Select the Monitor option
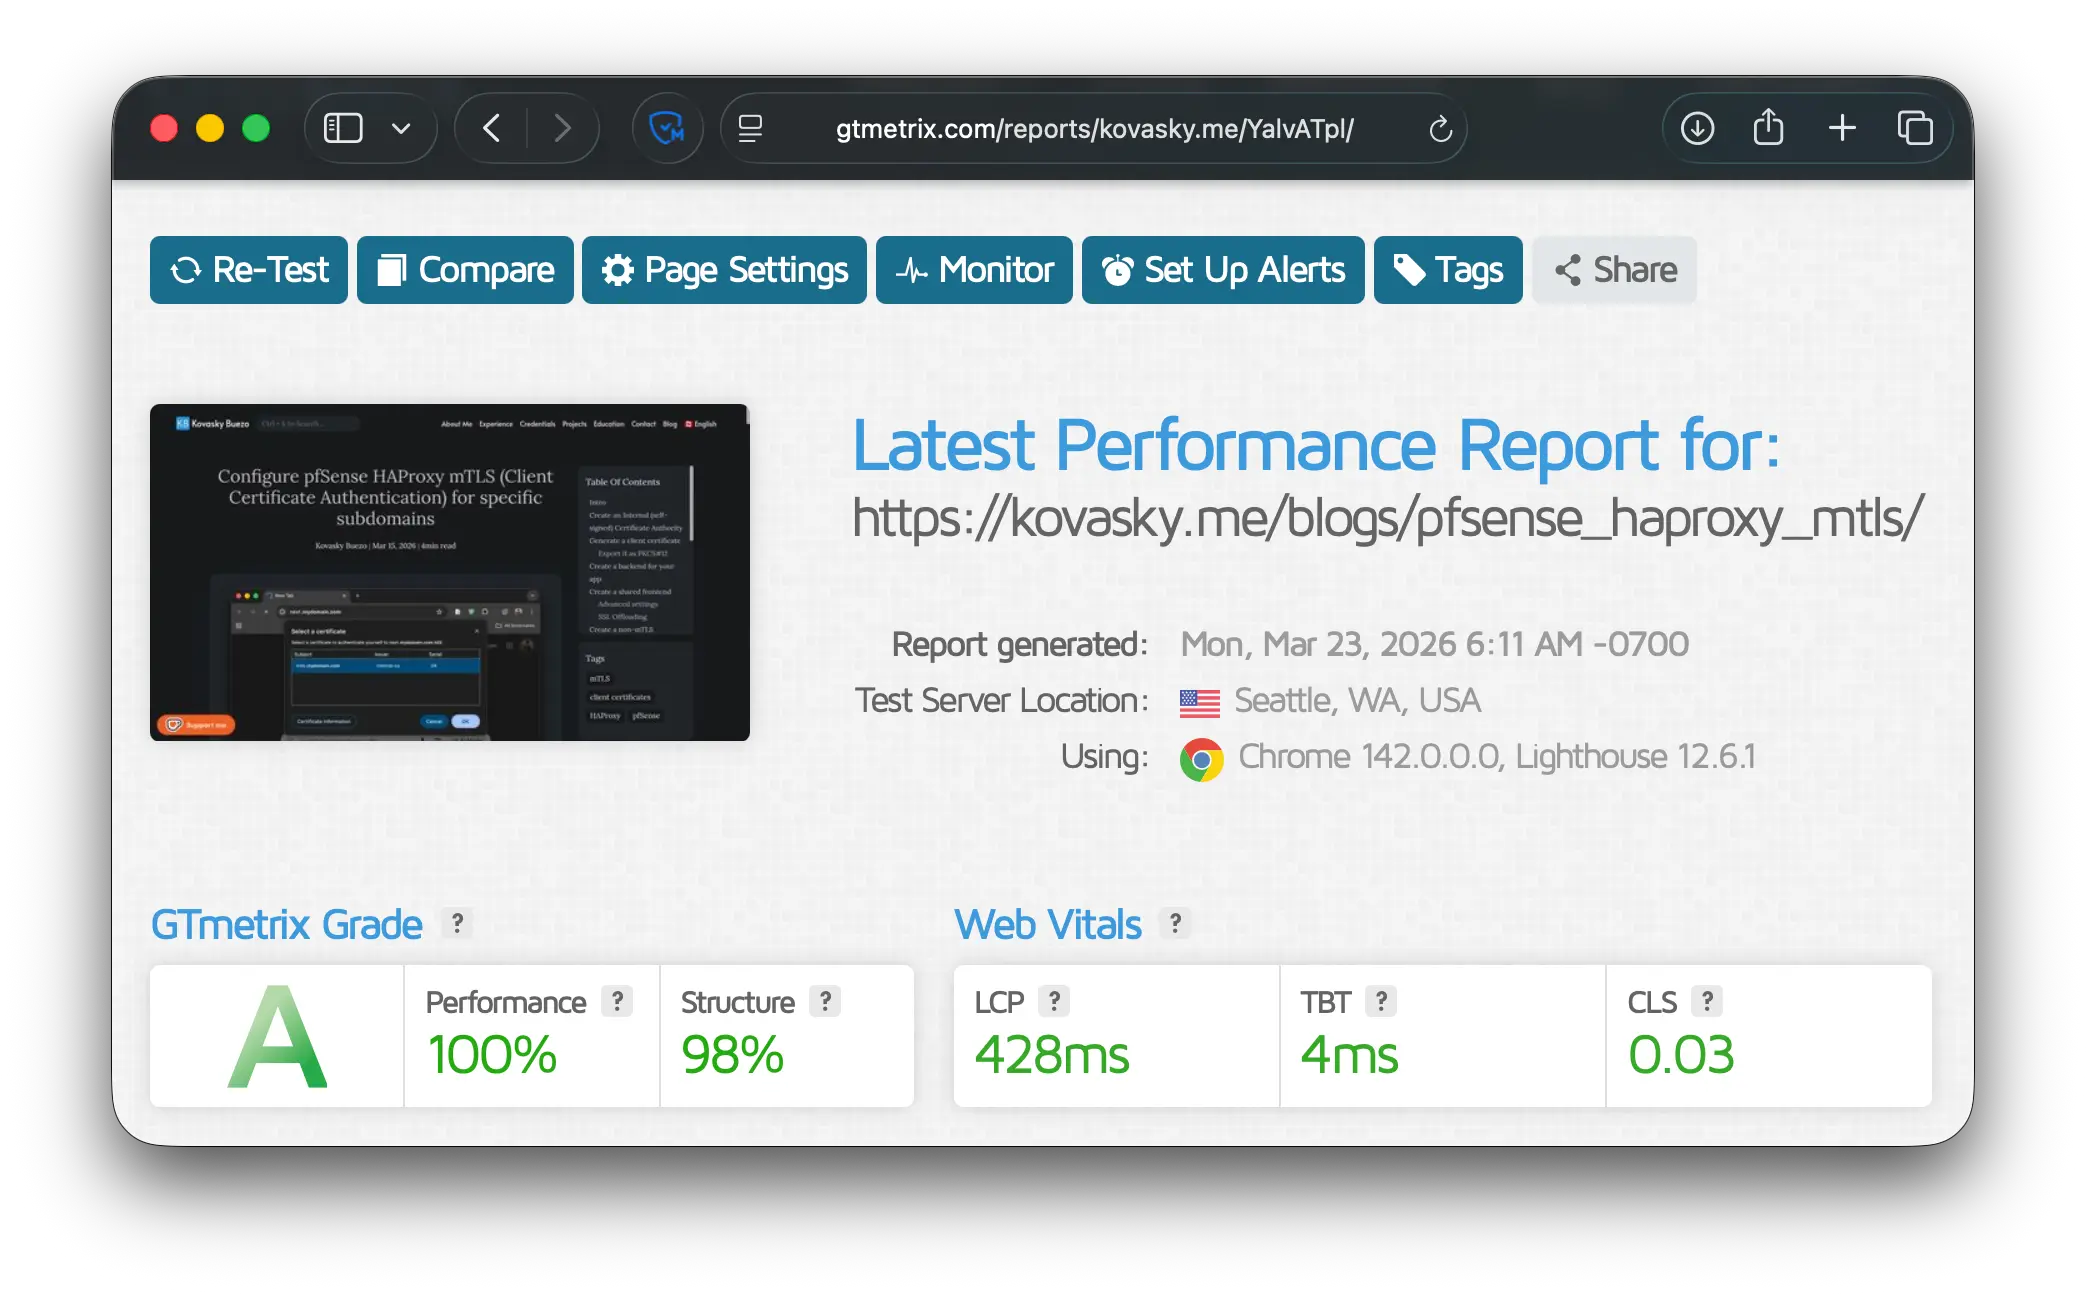 974,270
